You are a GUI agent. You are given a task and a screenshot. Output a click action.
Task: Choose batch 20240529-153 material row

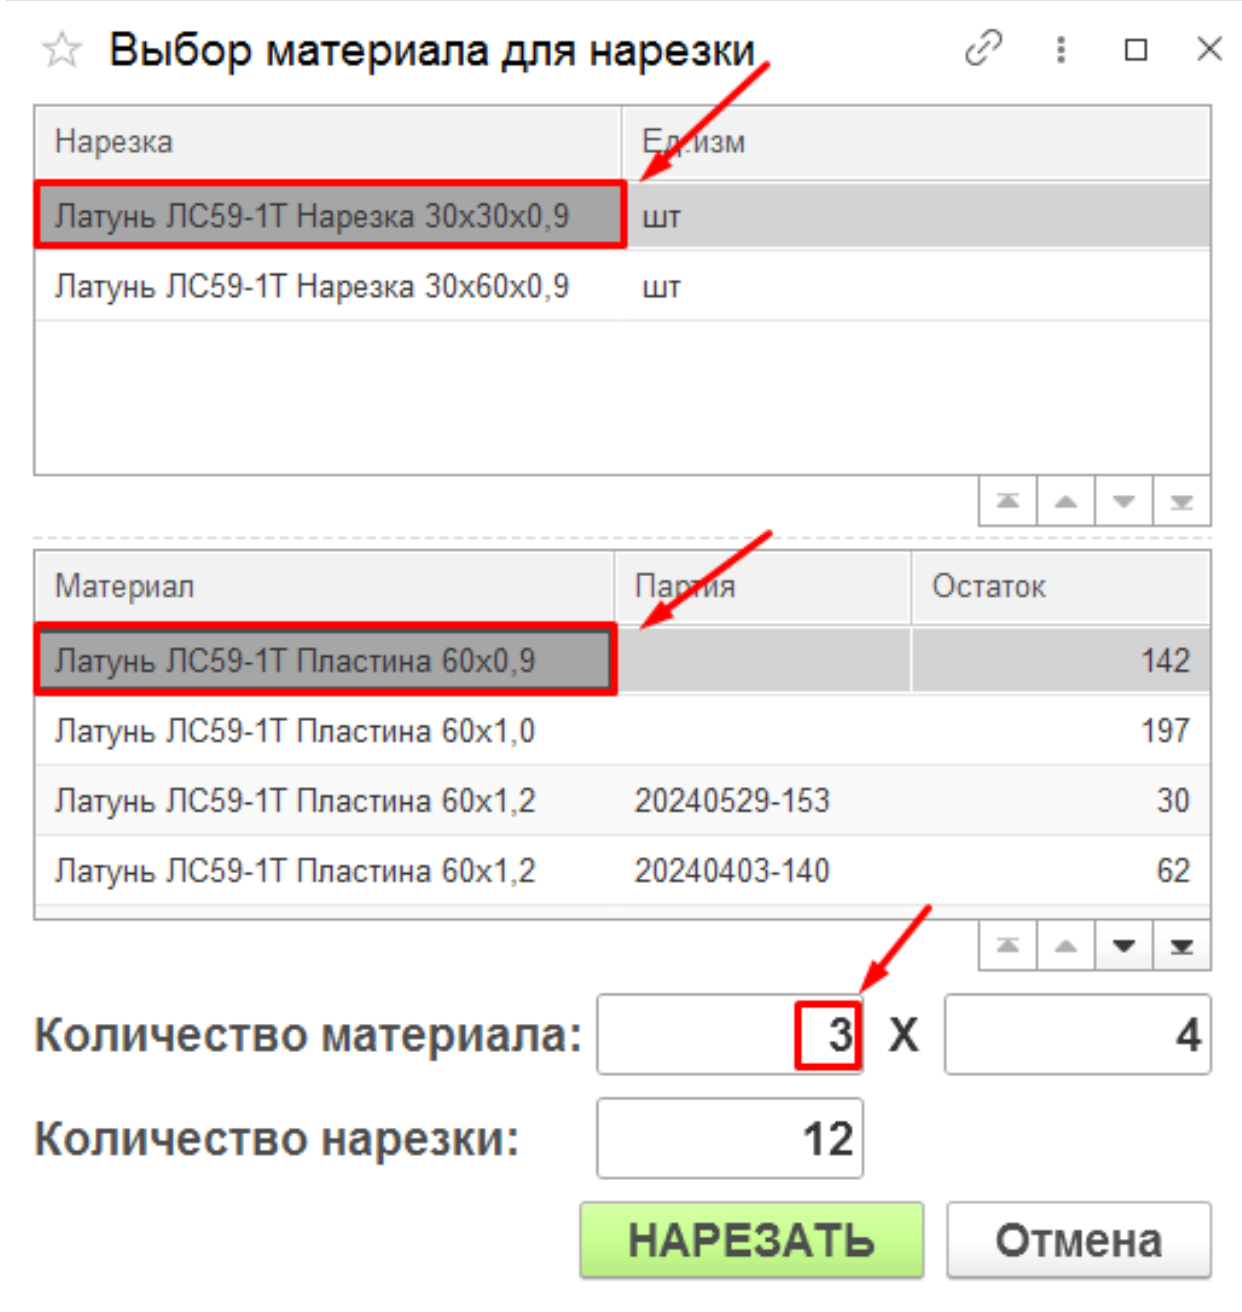pyautogui.click(x=731, y=801)
